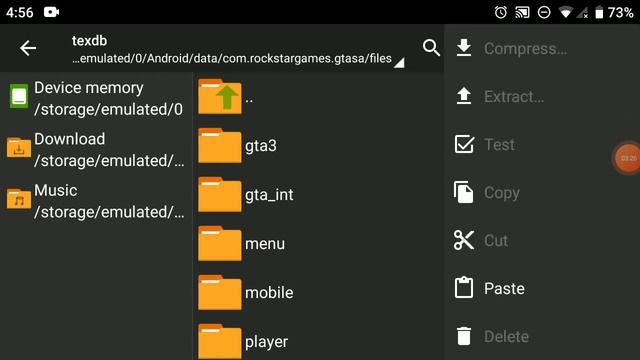
Task: Open the gta_int folder icon
Action: click(x=220, y=195)
